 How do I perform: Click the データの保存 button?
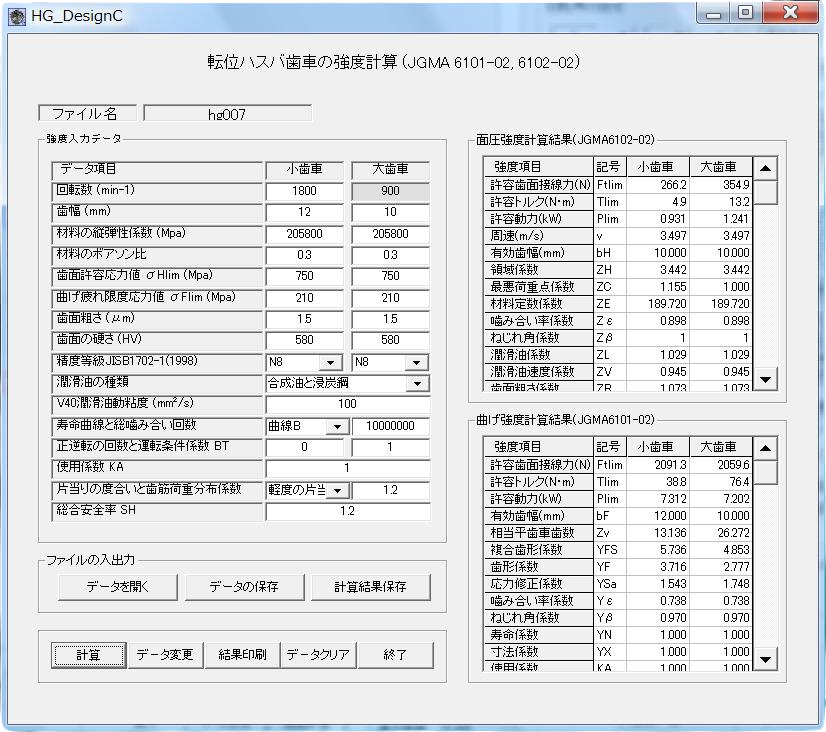coord(243,586)
